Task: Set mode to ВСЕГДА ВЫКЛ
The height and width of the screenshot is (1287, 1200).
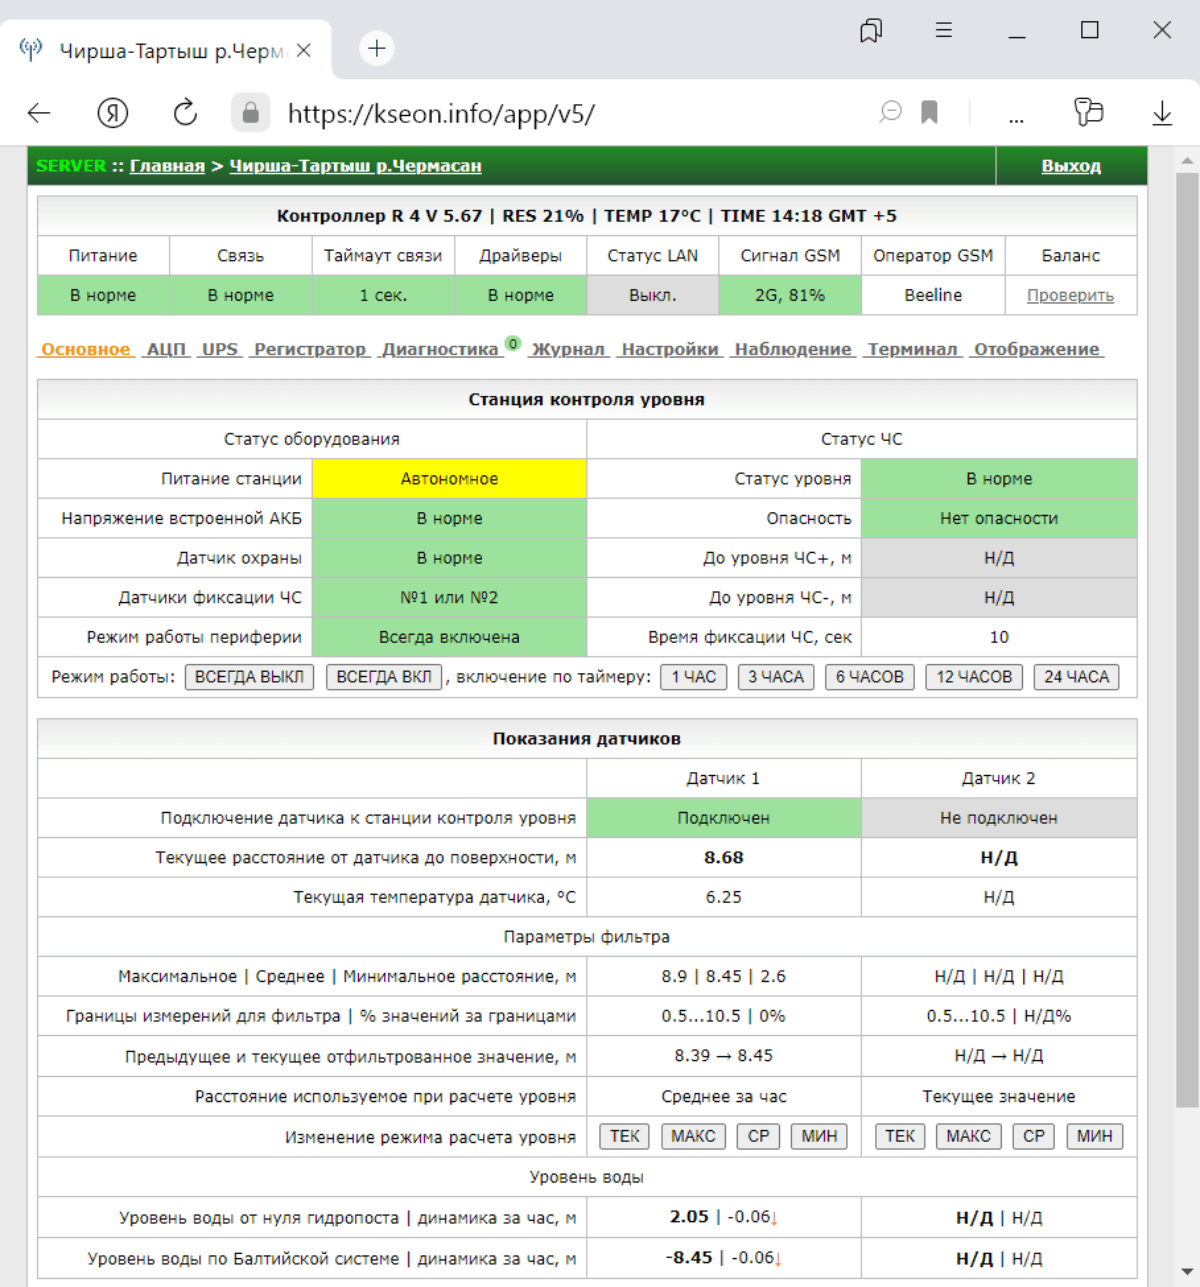Action: pos(249,677)
